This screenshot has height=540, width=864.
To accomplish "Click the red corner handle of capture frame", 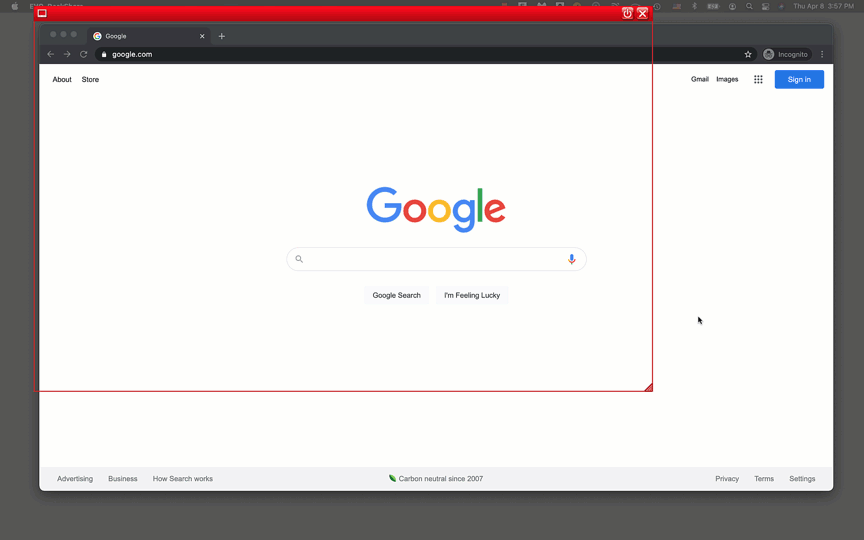I will tap(649, 387).
